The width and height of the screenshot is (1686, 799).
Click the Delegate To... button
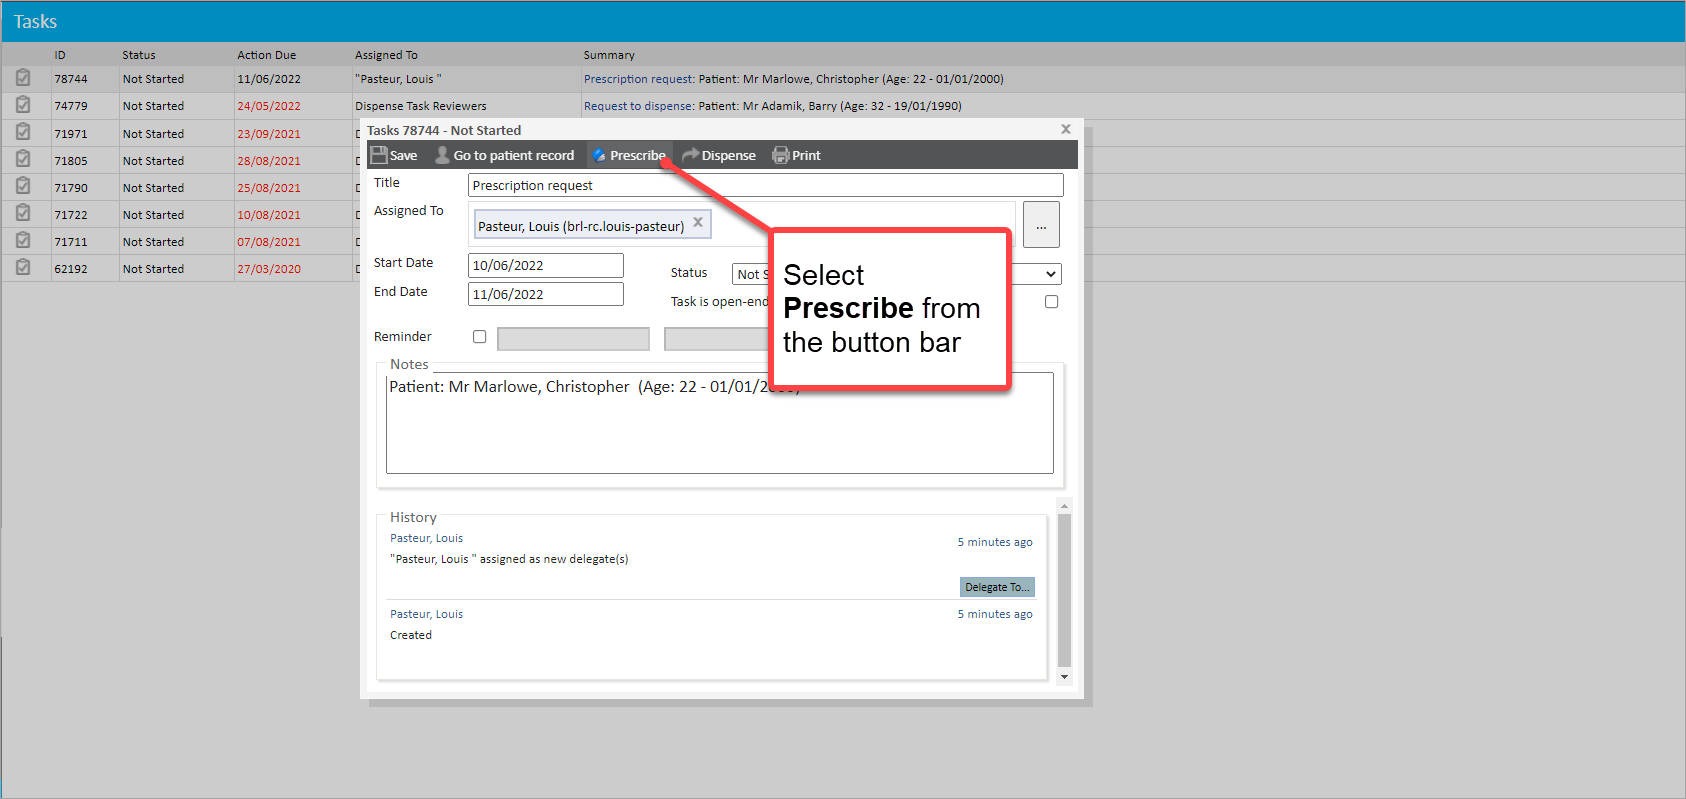[996, 587]
